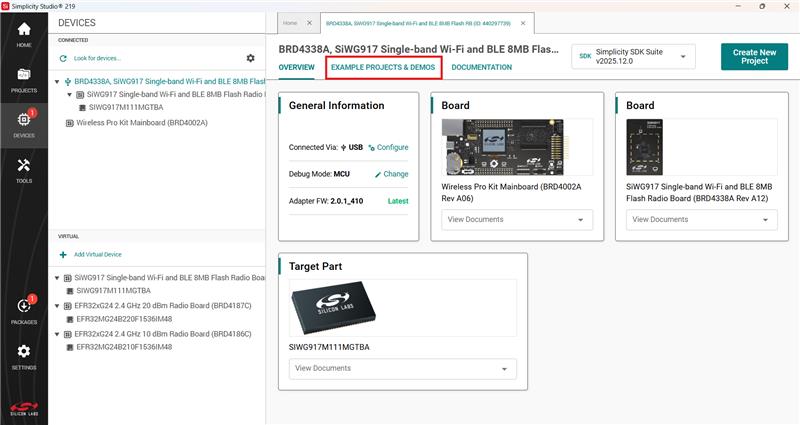Collapse the connected BRD4338A device tree node
The height and width of the screenshot is (425, 800).
(x=56, y=82)
